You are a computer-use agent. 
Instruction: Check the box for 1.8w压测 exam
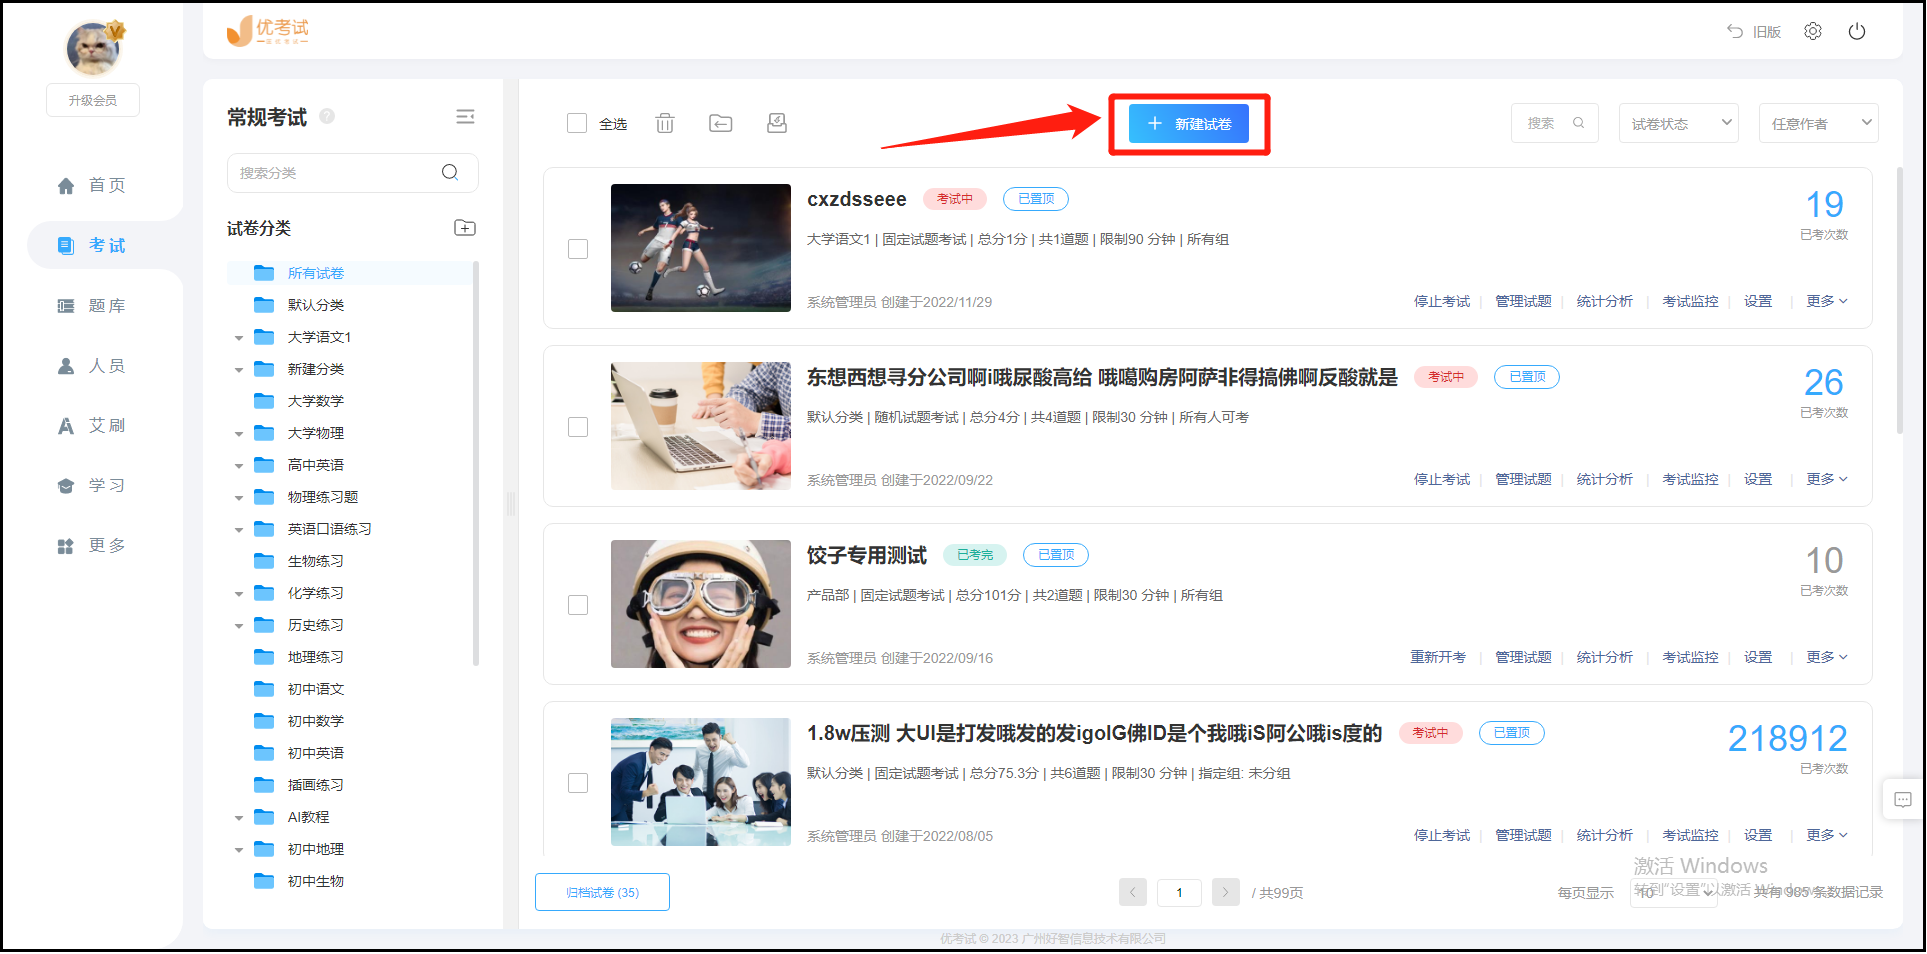578,783
